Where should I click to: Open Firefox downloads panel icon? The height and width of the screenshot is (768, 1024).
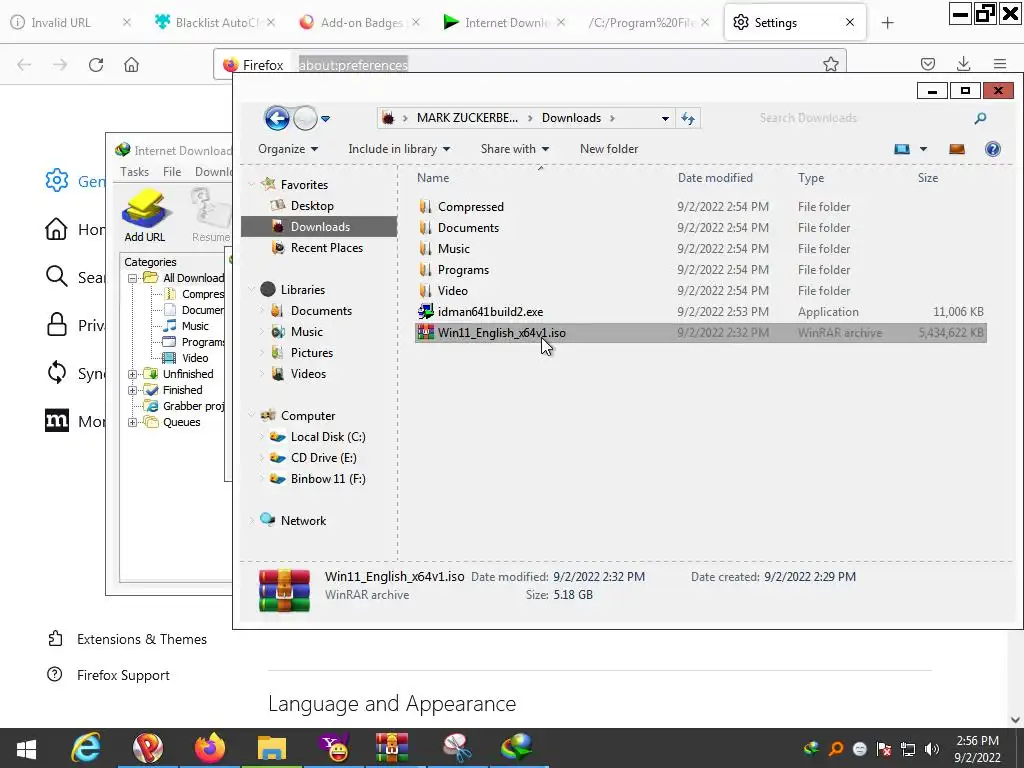pos(963,64)
